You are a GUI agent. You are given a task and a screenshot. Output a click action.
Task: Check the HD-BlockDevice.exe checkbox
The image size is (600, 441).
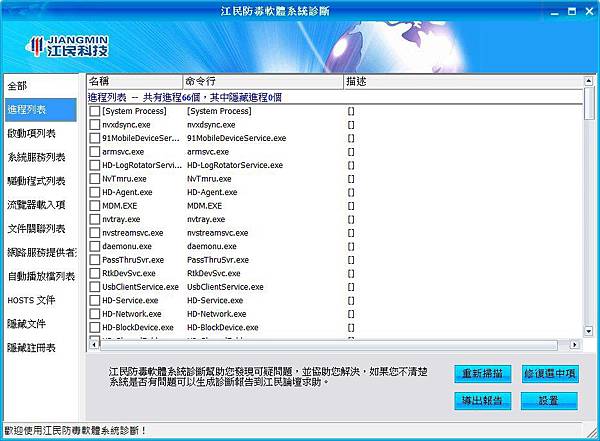95,327
